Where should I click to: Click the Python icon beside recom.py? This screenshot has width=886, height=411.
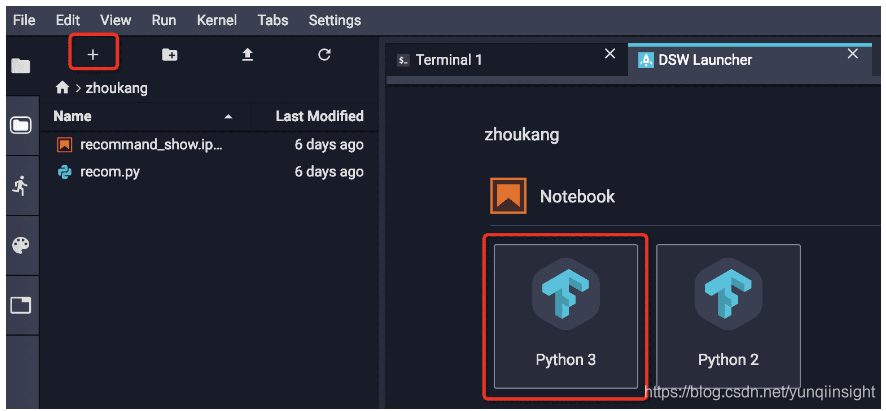pos(65,172)
